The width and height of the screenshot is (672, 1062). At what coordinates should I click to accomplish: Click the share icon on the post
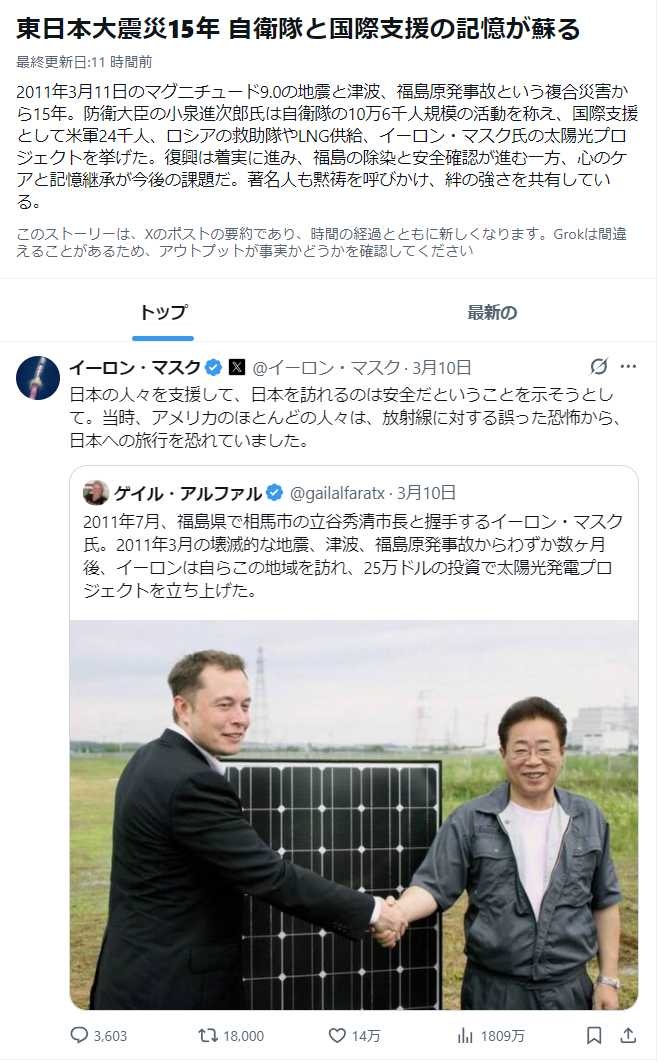coord(628,1035)
